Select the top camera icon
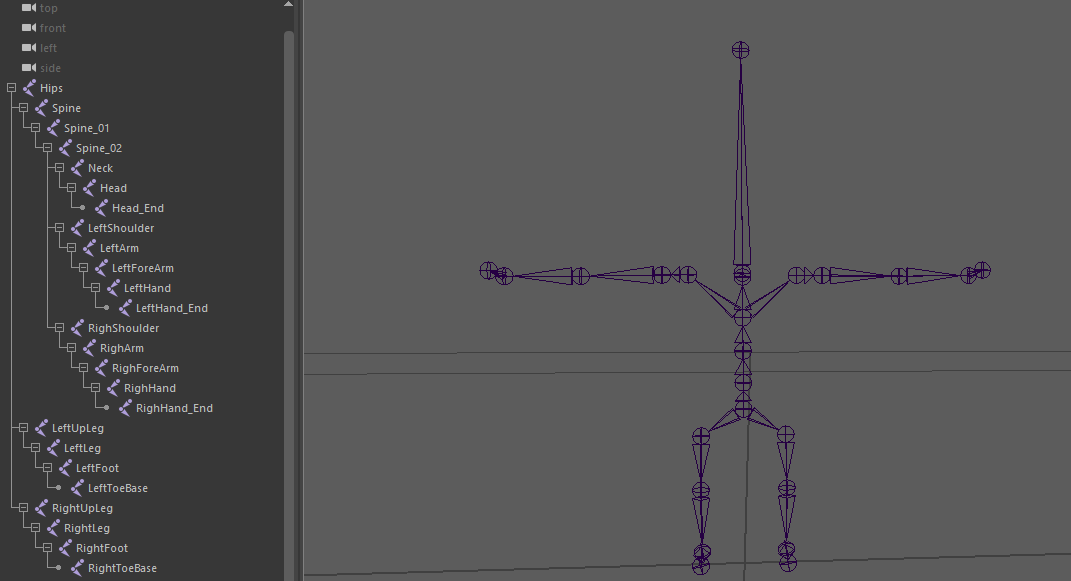Viewport: 1071px width, 581px height. pyautogui.click(x=29, y=8)
